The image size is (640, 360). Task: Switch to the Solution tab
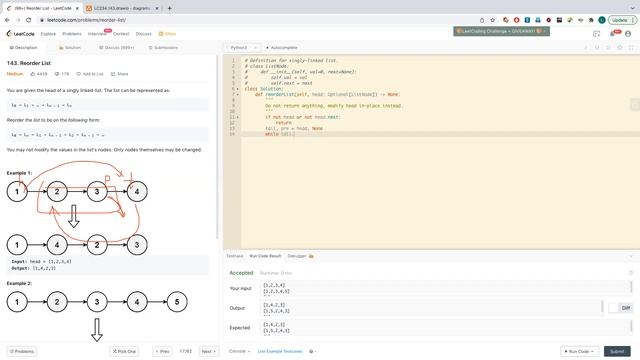pos(70,48)
